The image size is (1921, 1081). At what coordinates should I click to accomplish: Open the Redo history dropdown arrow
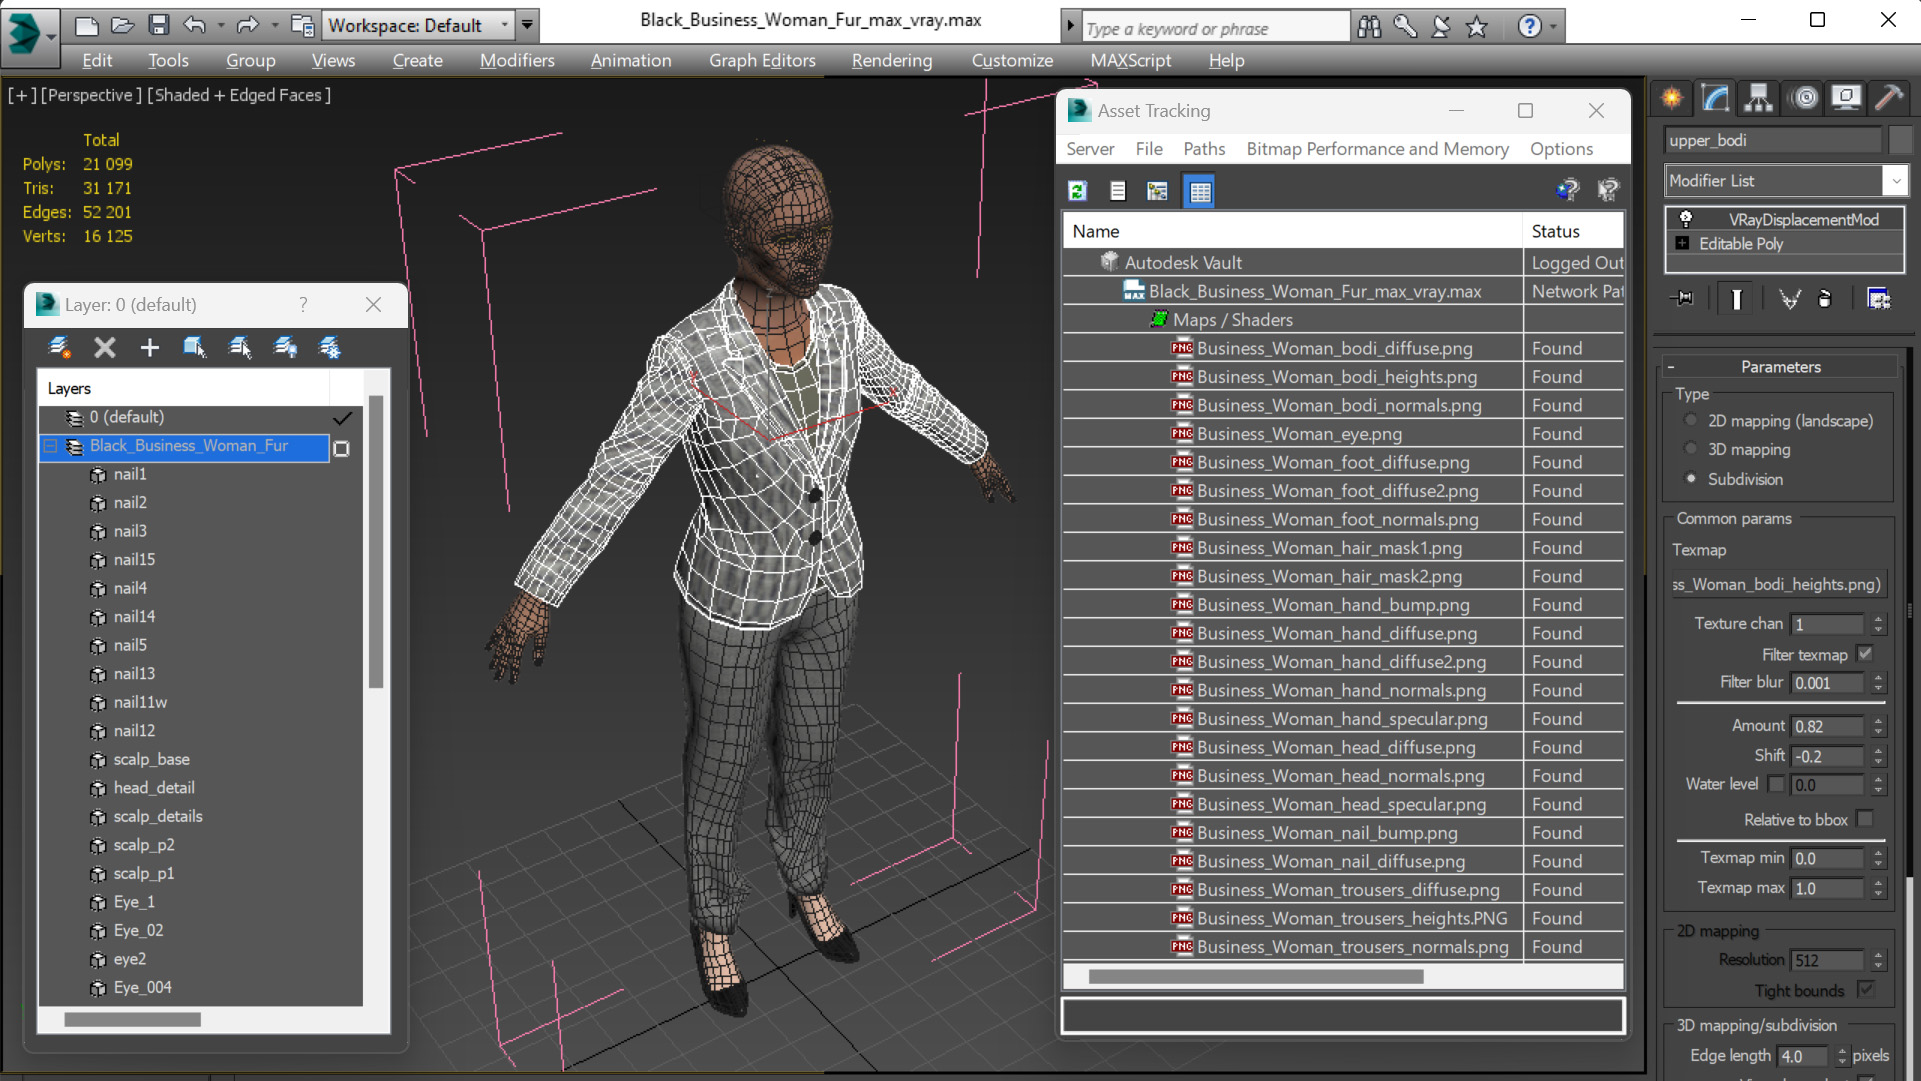pos(274,25)
